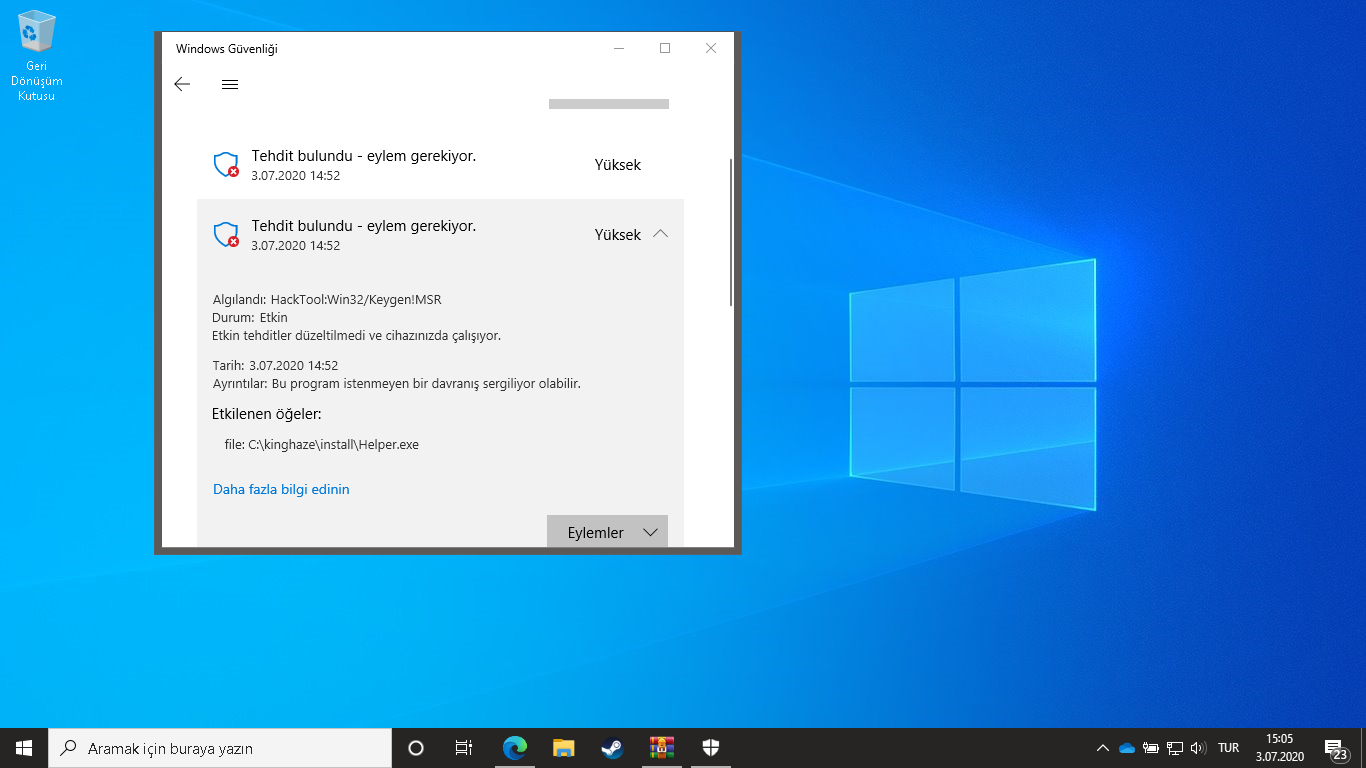The width and height of the screenshot is (1366, 768).
Task: Open File Explorer from the taskbar
Action: coord(564,747)
